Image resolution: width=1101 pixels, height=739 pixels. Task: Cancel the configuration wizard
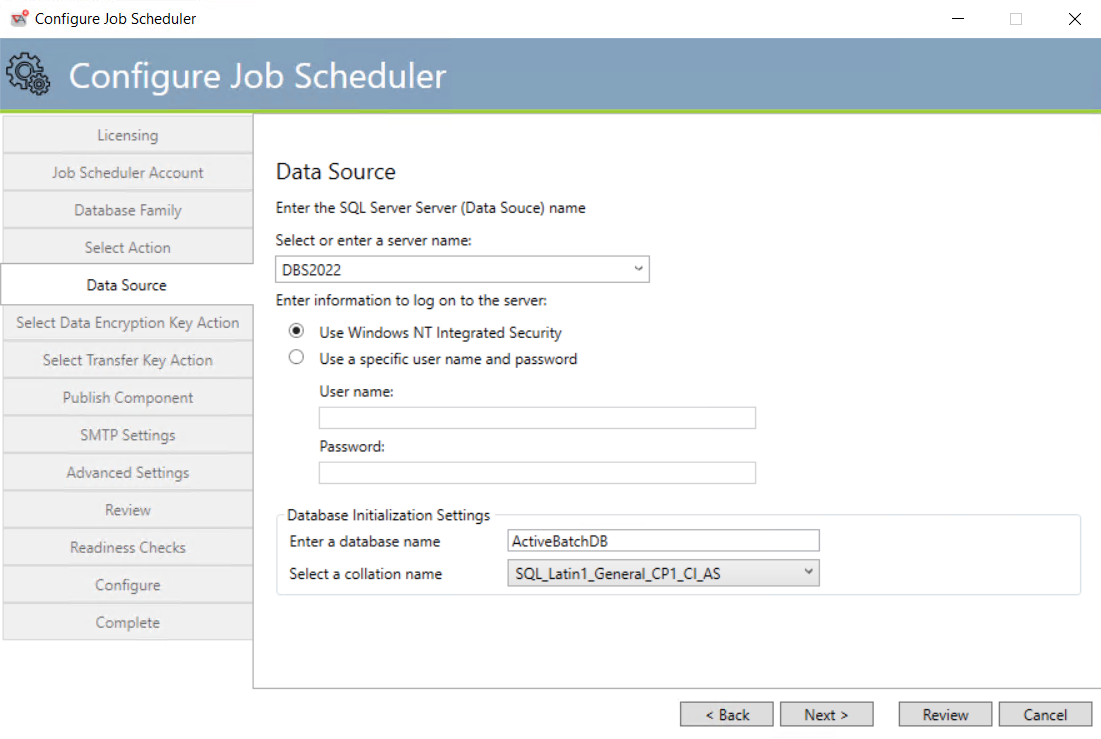pyautogui.click(x=1045, y=714)
